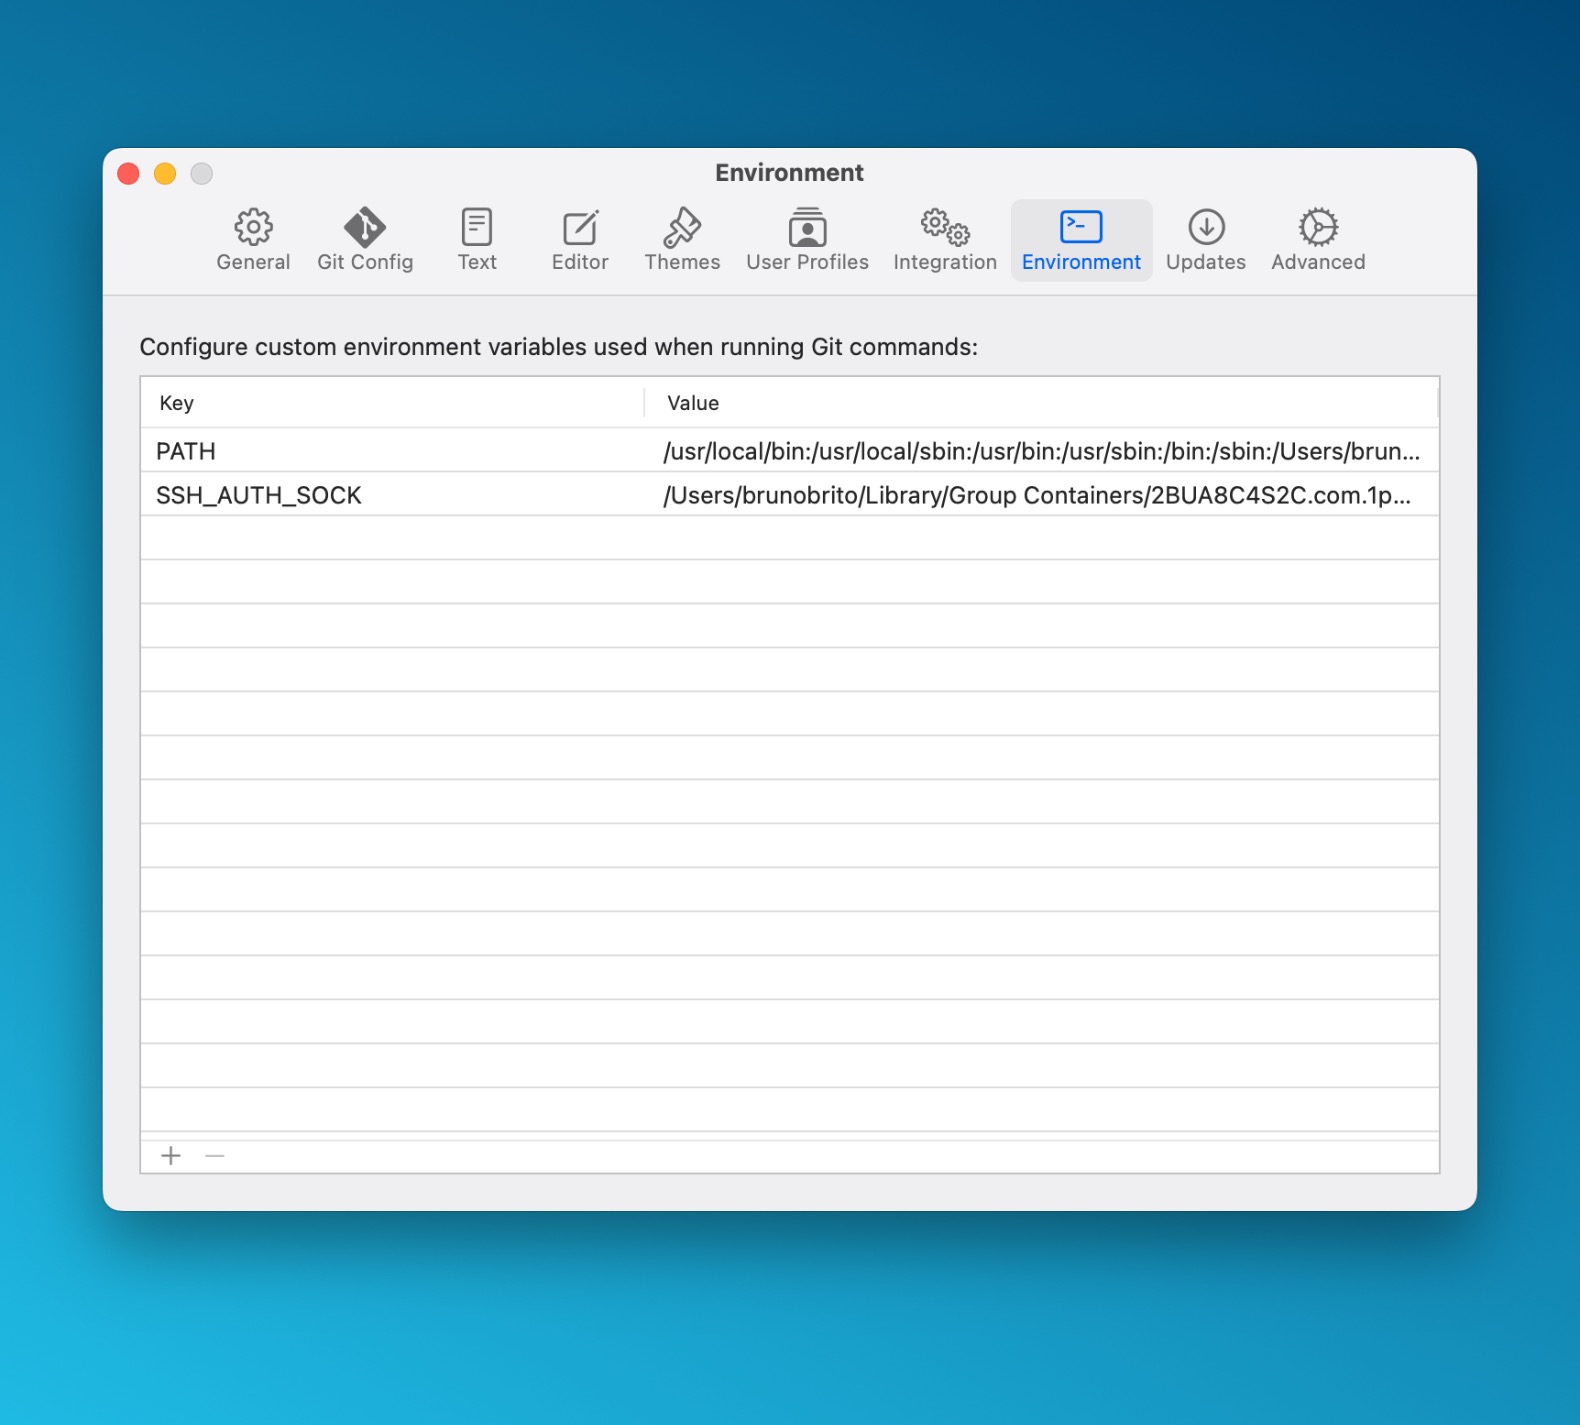Switch to Git Config preferences
This screenshot has height=1425, width=1580.
[x=365, y=240]
